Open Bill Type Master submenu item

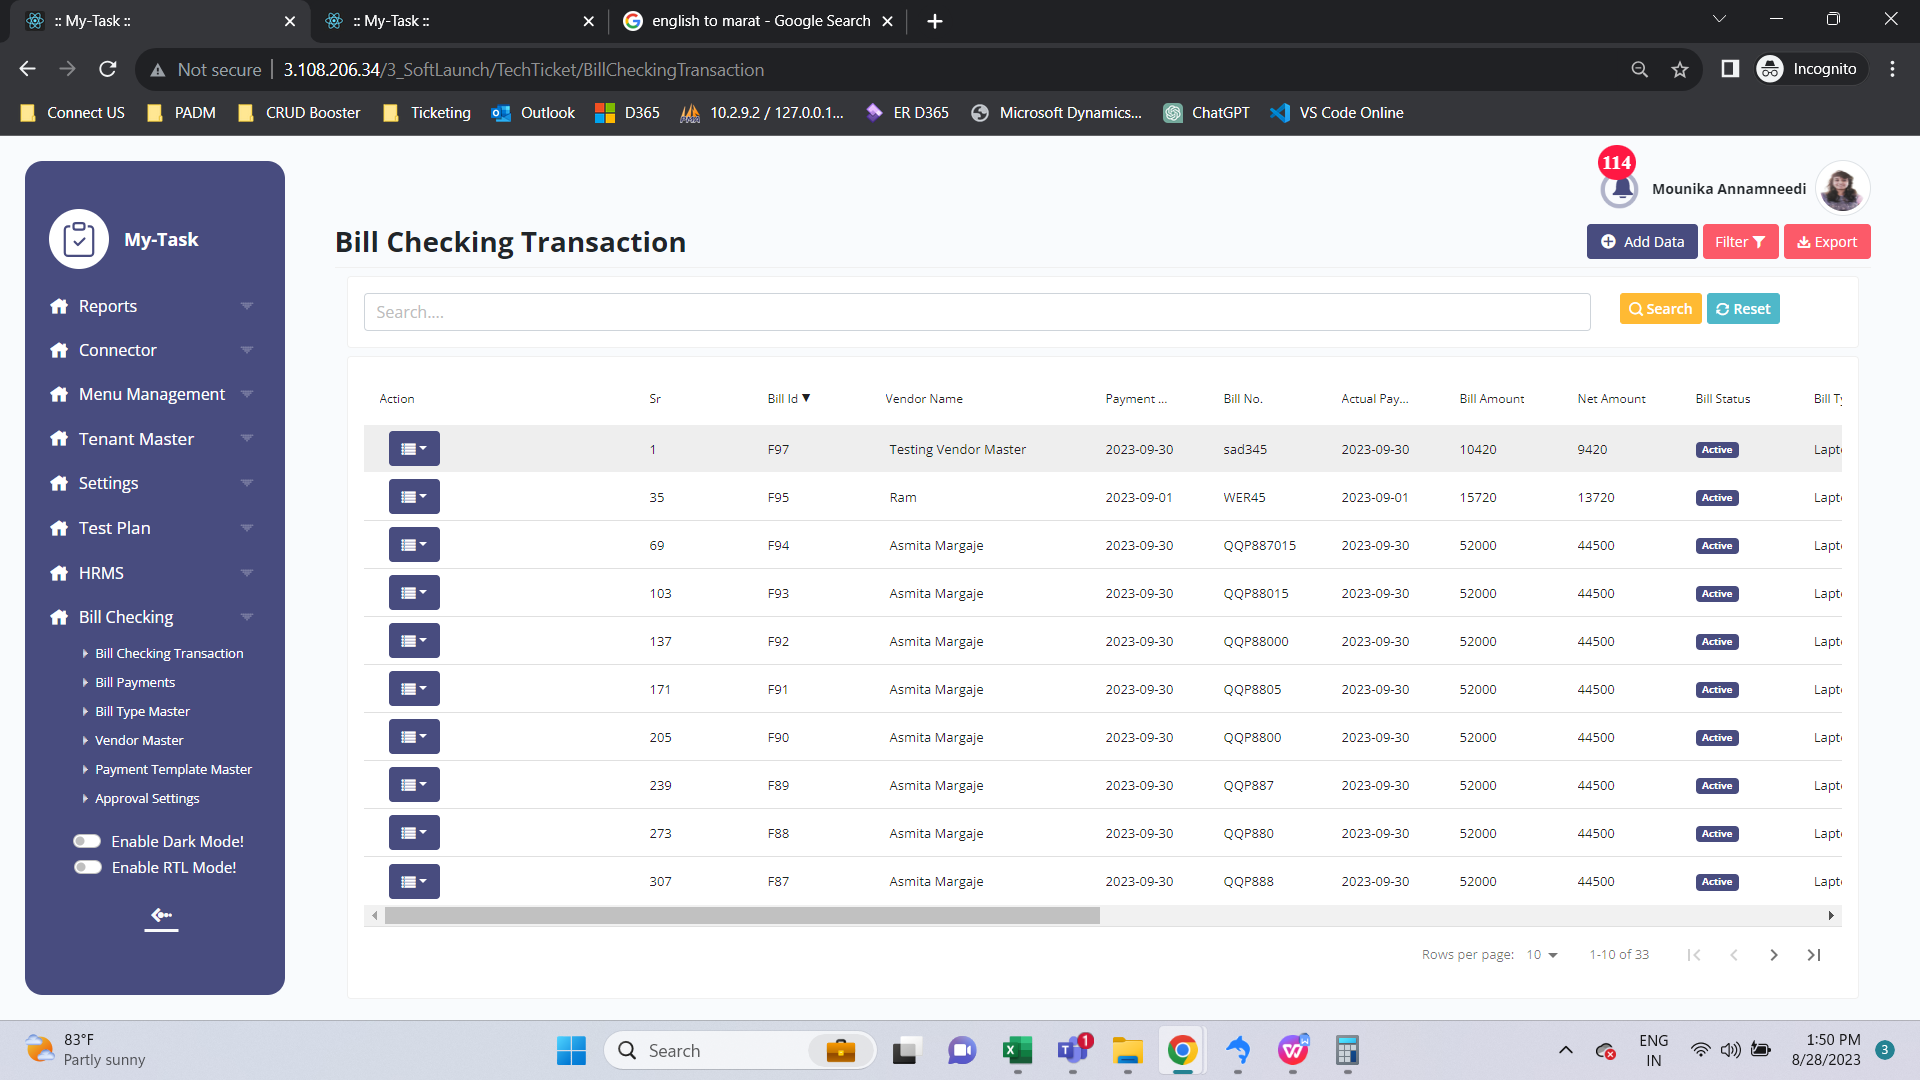142,711
